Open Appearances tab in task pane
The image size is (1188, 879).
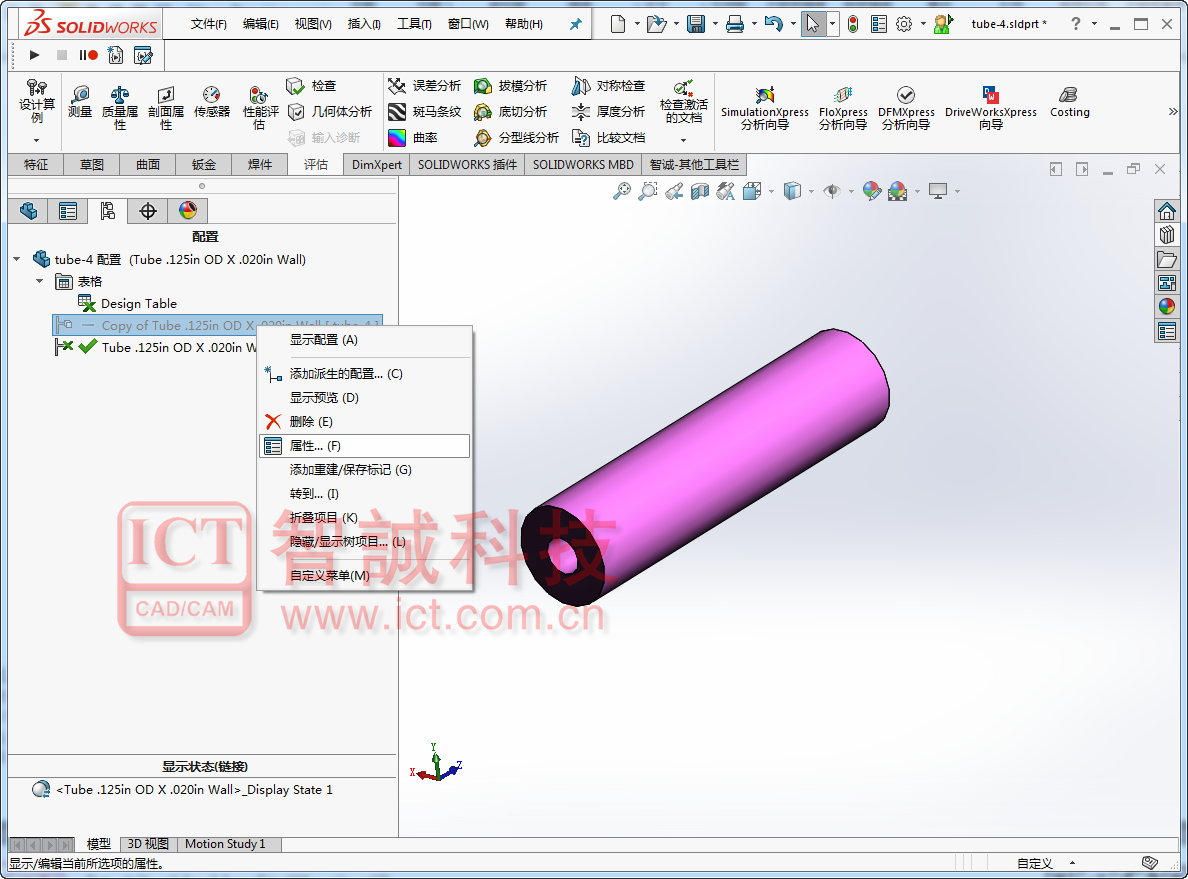pyautogui.click(x=1167, y=306)
